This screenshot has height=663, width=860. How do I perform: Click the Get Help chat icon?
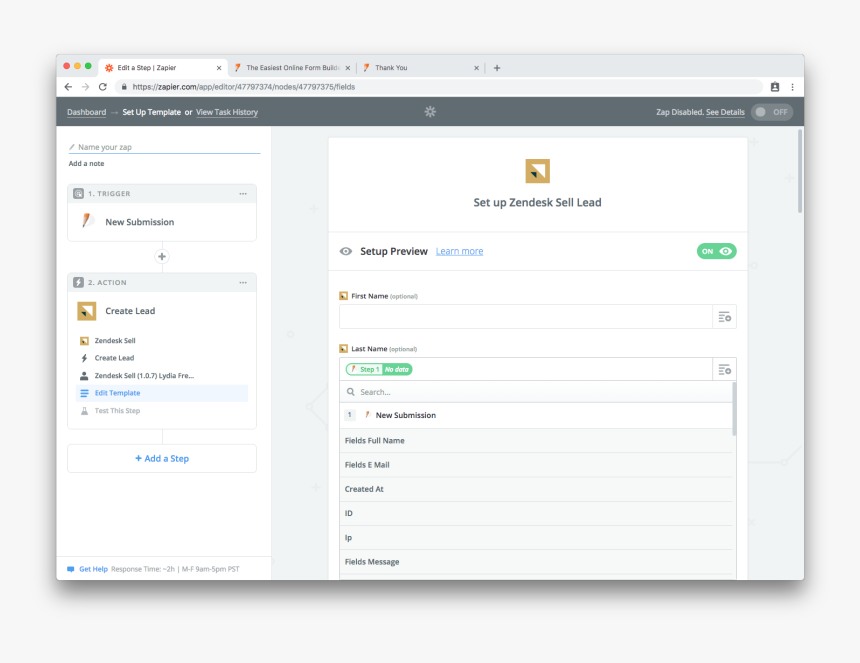[71, 569]
